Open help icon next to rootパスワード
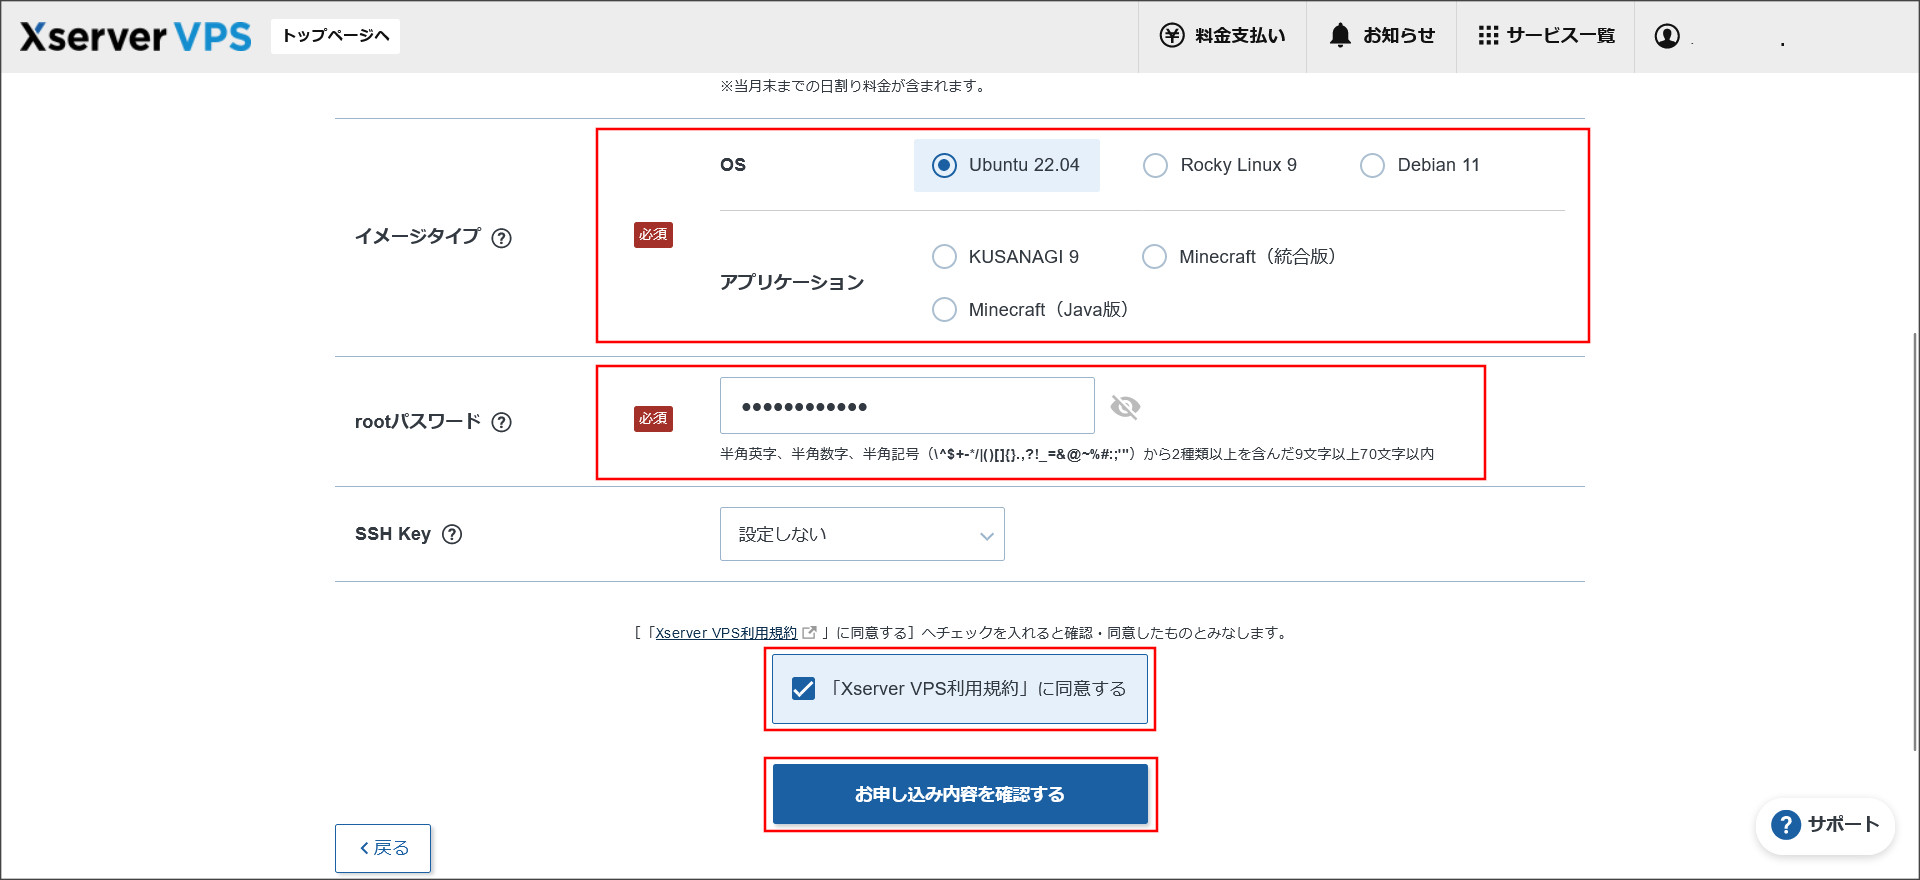The image size is (1920, 880). point(502,422)
